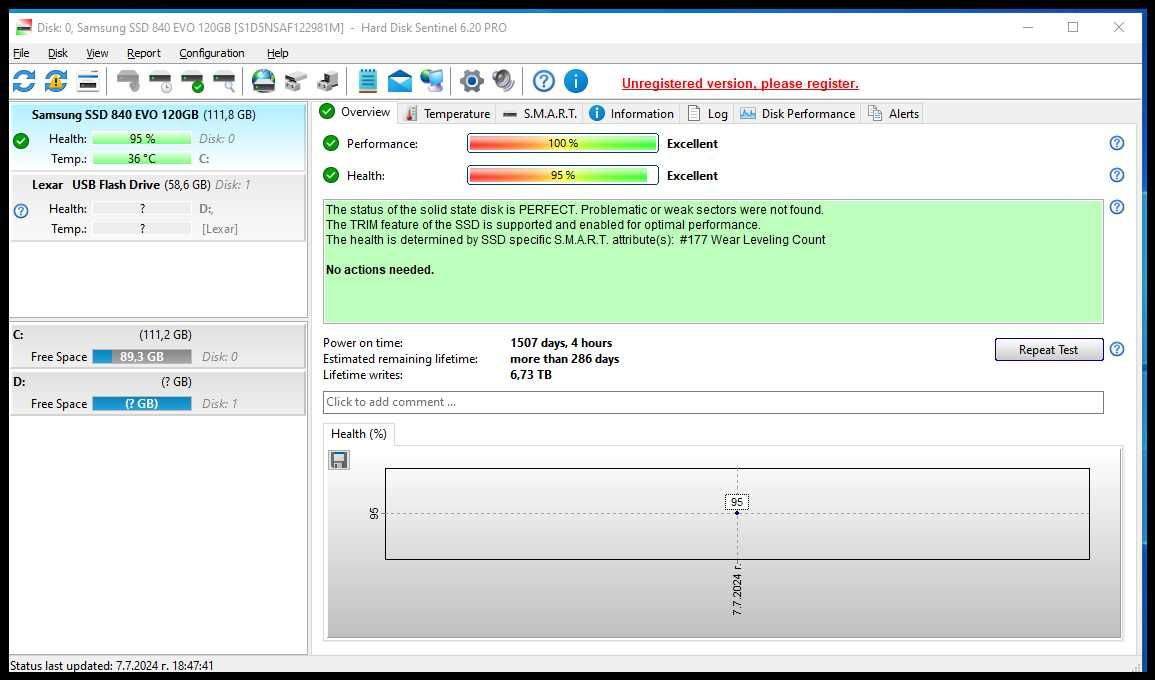Click the '1507 days, 4 hours' value

[x=561, y=343]
